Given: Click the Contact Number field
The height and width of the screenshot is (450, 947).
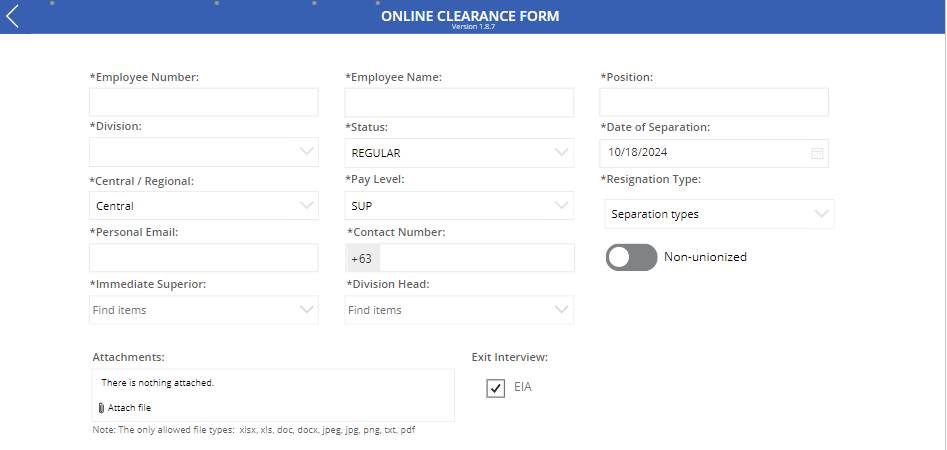Looking at the screenshot, I should (x=476, y=258).
